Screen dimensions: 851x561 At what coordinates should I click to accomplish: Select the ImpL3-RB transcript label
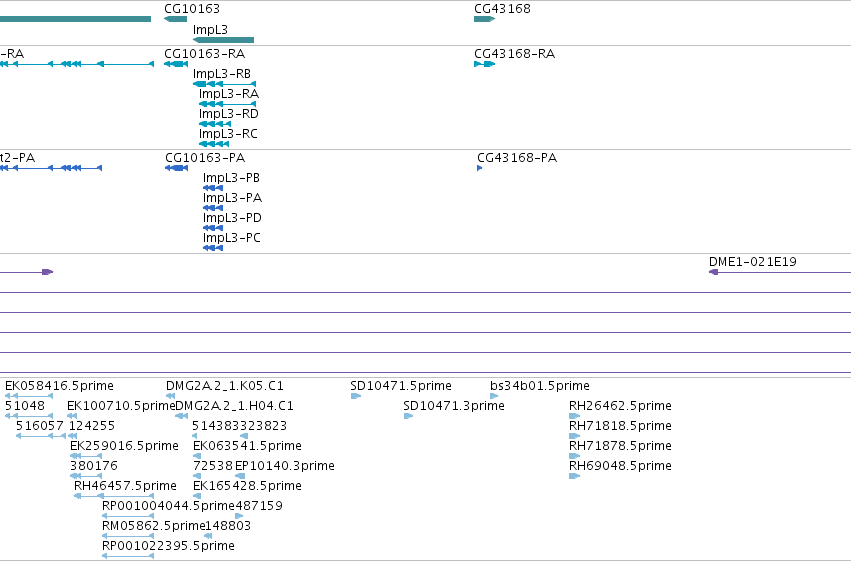pos(222,74)
